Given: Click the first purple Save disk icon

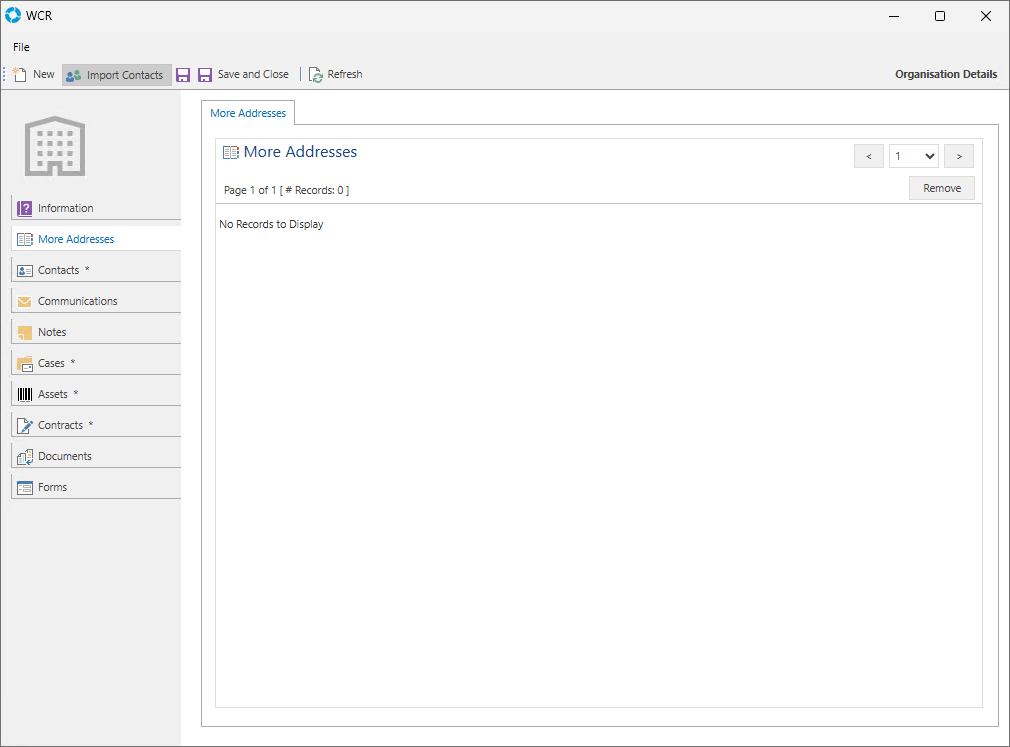Looking at the screenshot, I should [183, 75].
